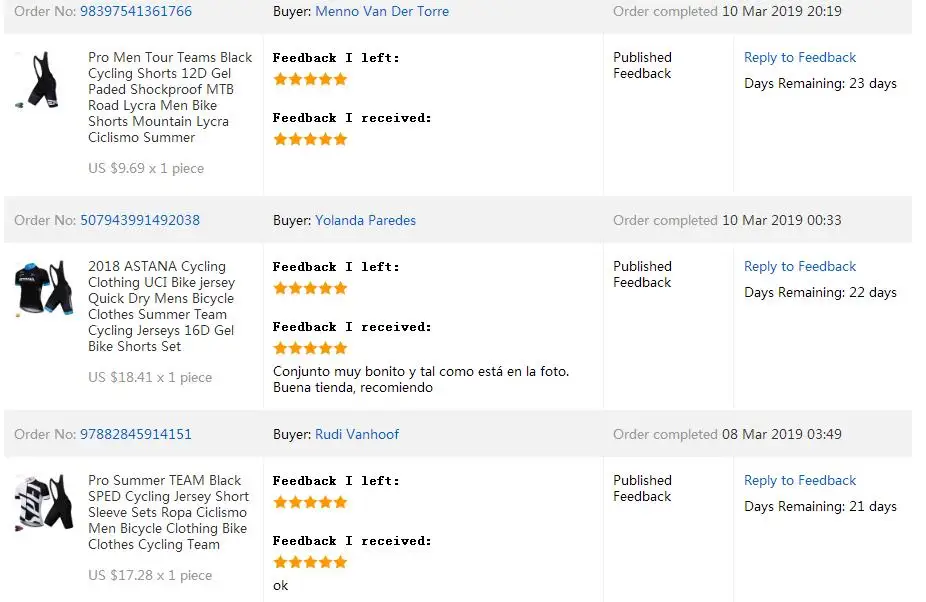Click star rating left for Menno's order

(310, 79)
